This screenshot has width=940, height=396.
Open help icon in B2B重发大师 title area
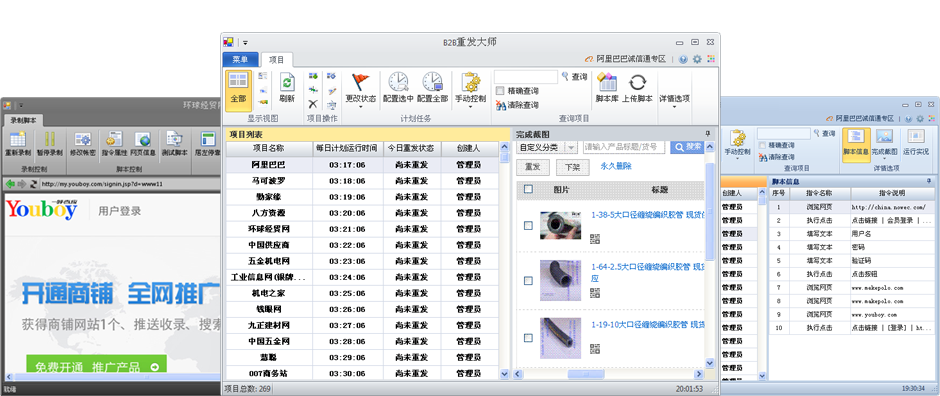(683, 59)
